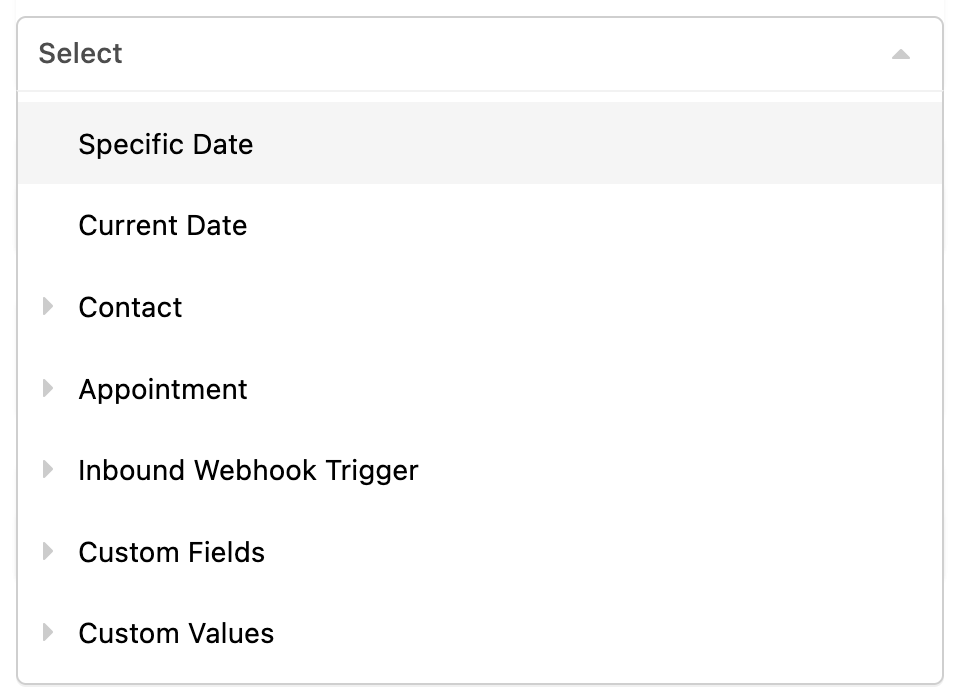
Task: Expand the Custom Values disclosure triangle
Action: click(48, 632)
